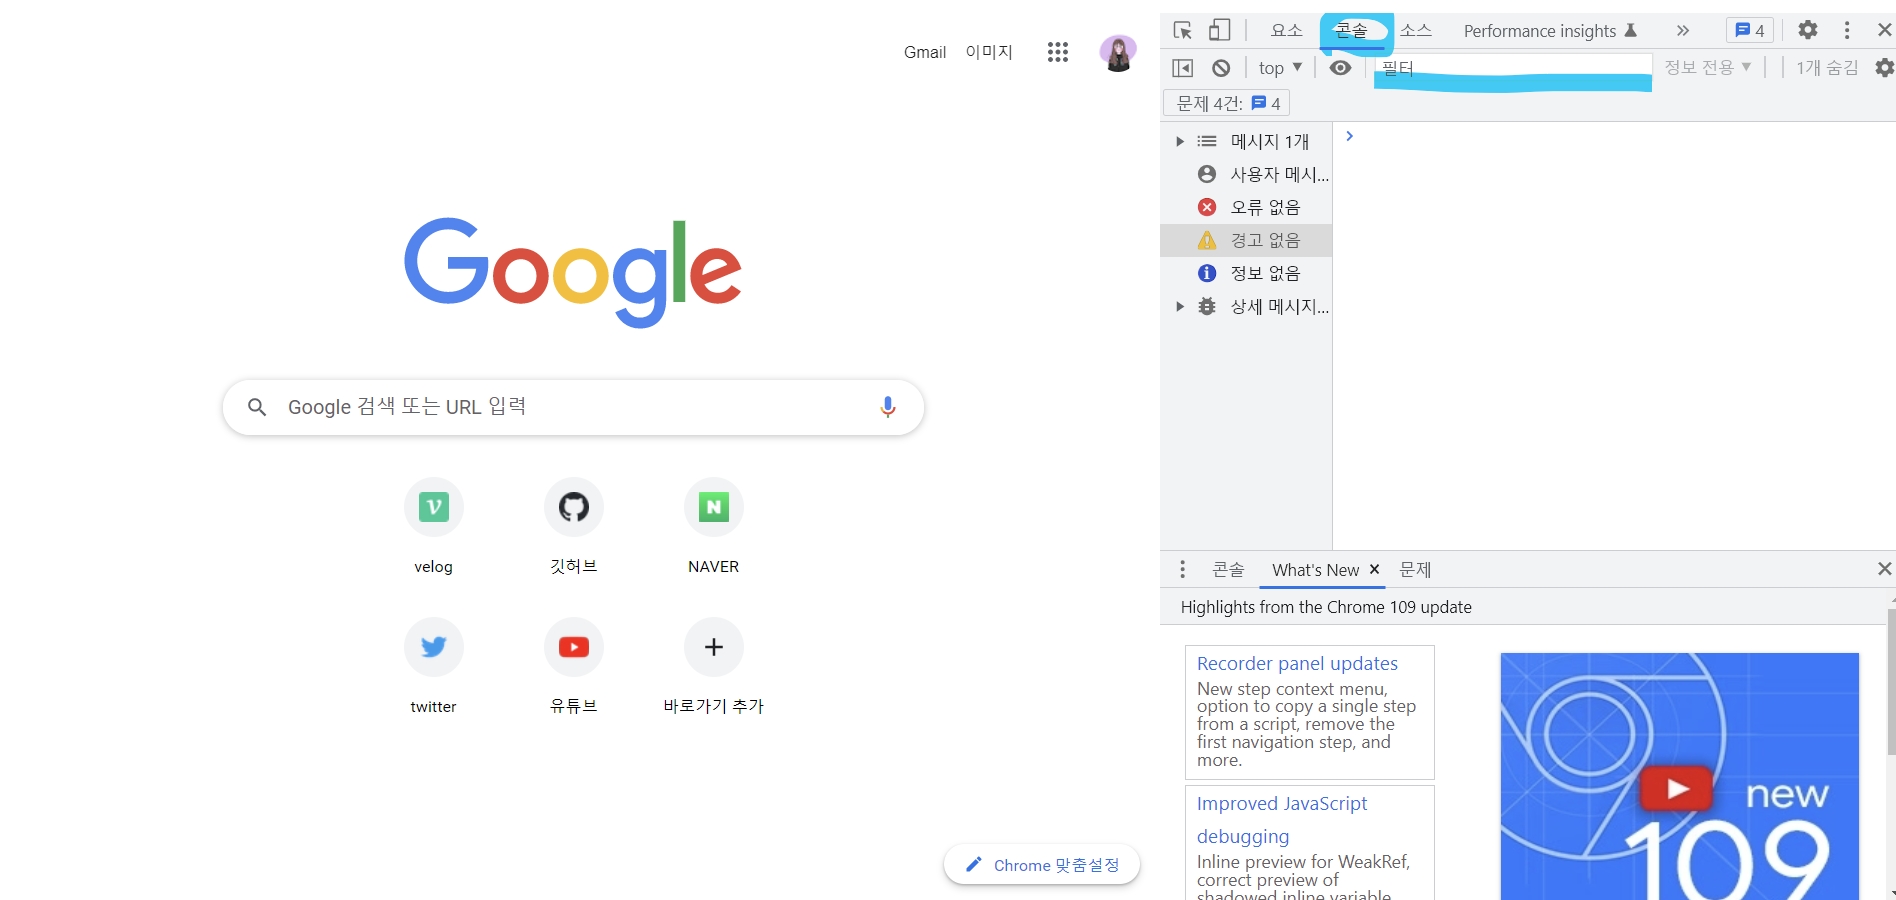
Task: Open the velog shortcut
Action: pyautogui.click(x=433, y=507)
